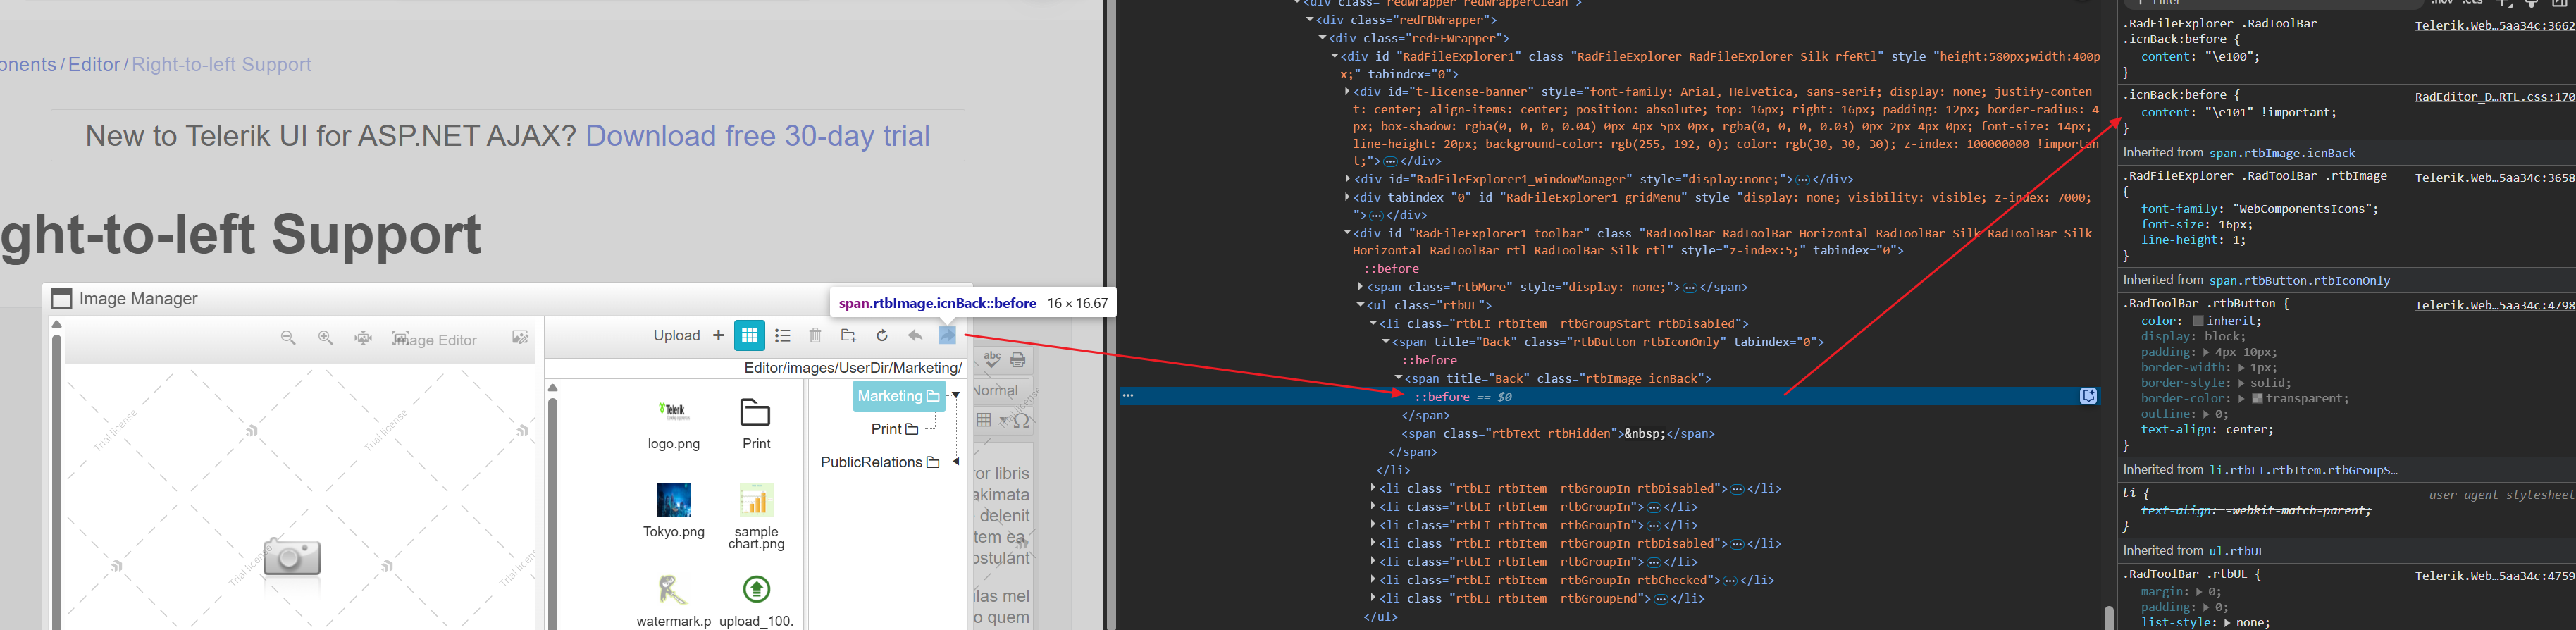Switch file explorer to list view

pos(782,335)
